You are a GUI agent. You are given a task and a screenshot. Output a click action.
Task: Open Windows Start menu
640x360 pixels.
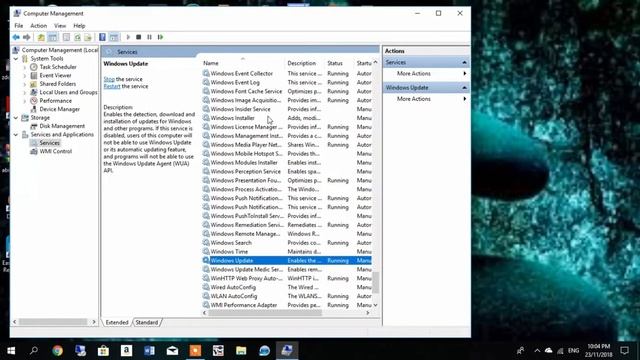11,351
